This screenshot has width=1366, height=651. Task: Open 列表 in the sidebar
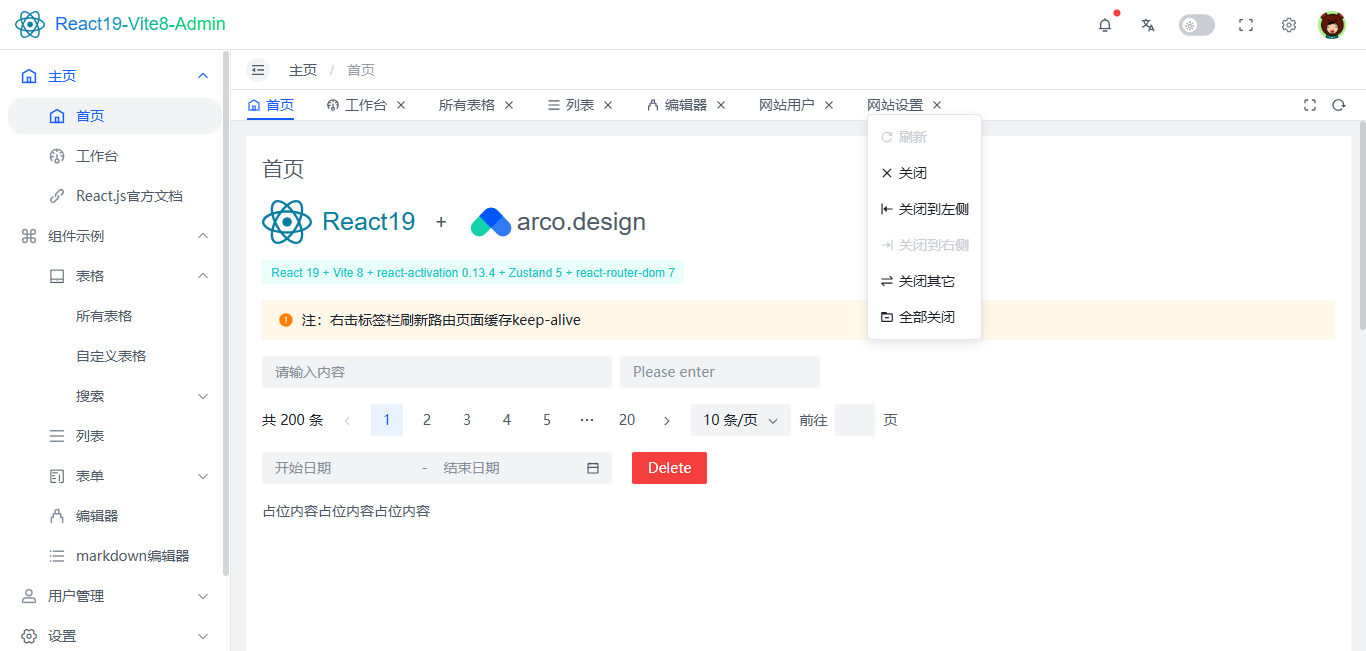pos(115,436)
